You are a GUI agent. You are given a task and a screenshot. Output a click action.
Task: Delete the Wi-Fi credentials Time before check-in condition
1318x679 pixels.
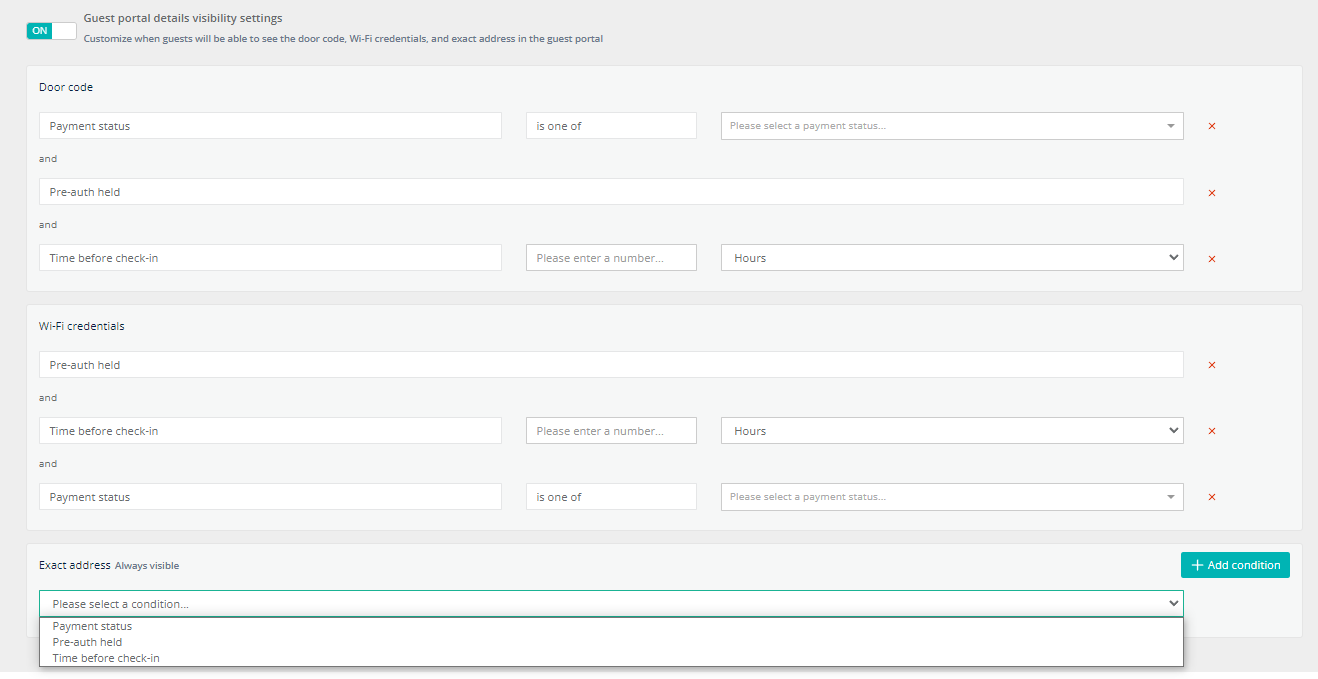tap(1212, 431)
